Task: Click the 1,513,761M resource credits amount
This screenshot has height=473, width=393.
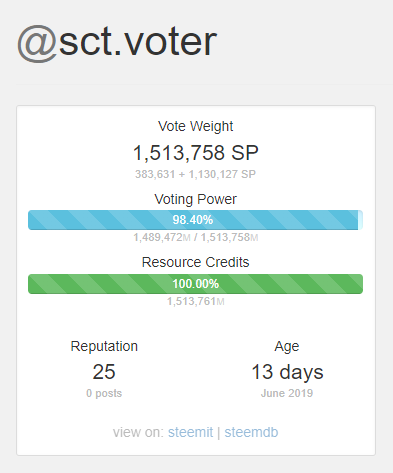Action: point(196,301)
